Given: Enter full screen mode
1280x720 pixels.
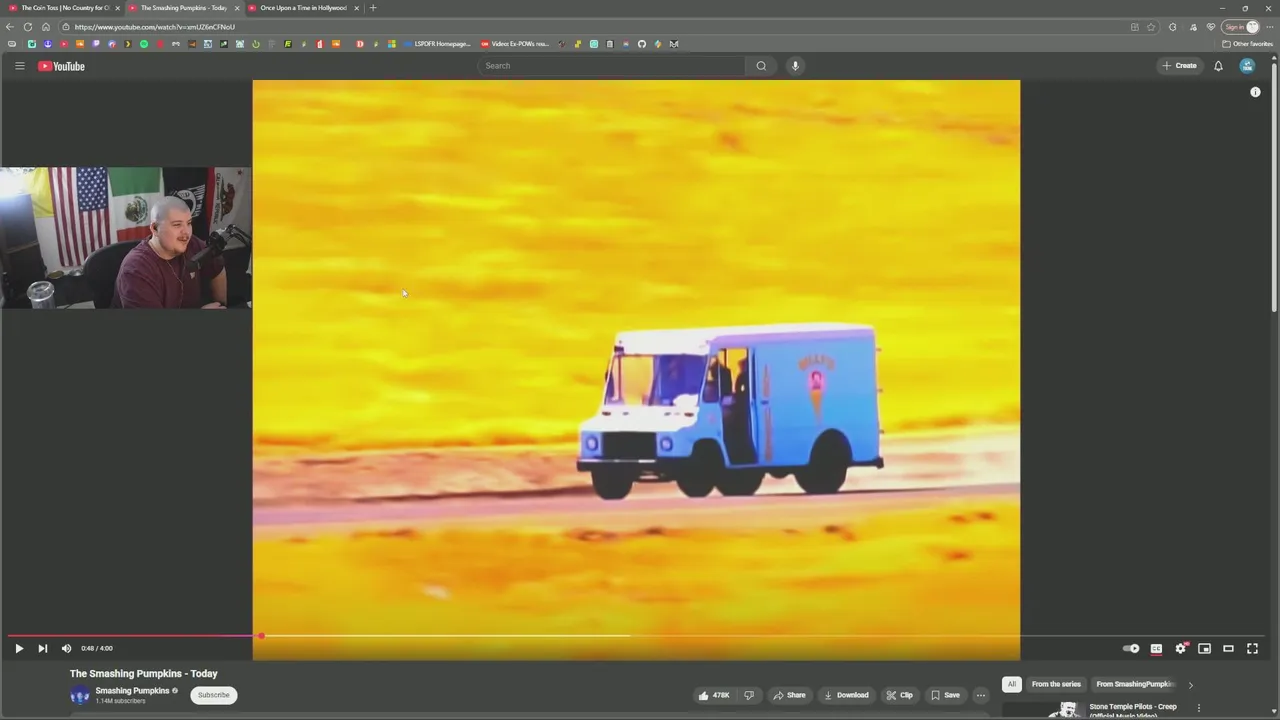Looking at the screenshot, I should coord(1252,648).
